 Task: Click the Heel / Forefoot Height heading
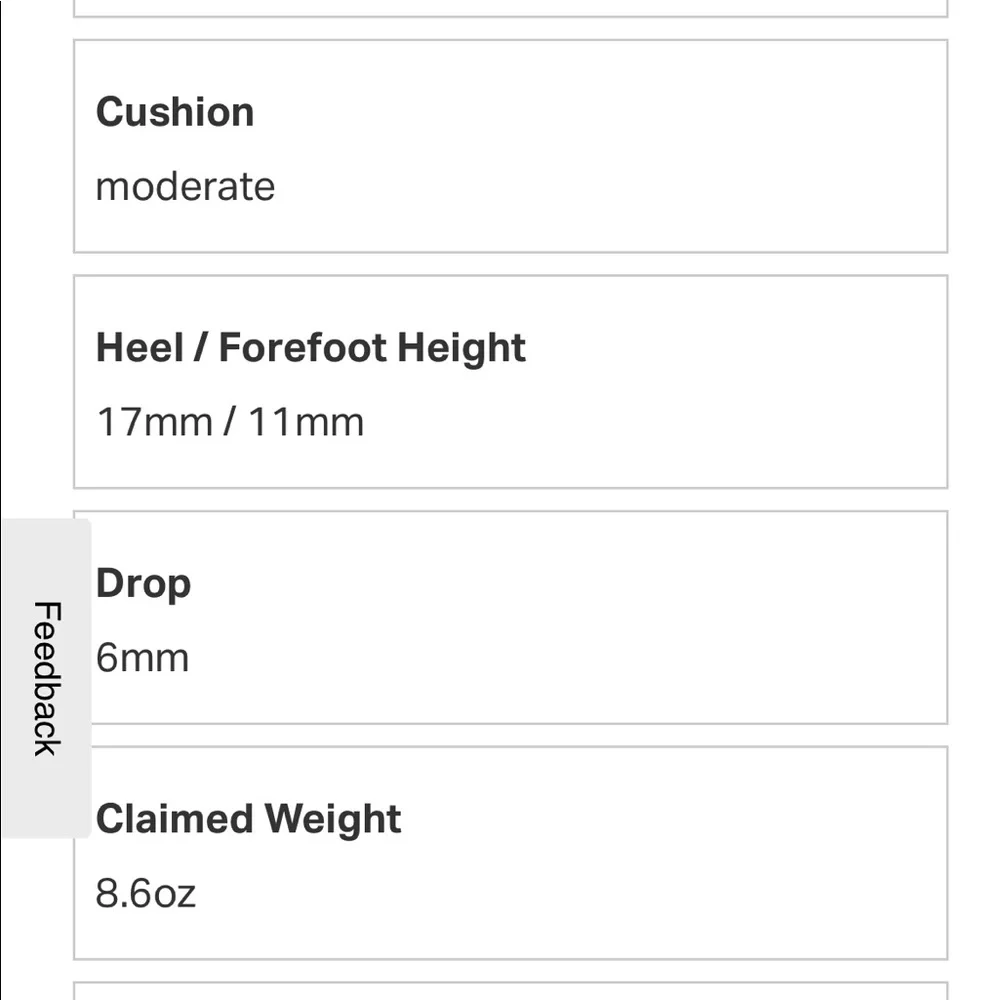tap(310, 347)
